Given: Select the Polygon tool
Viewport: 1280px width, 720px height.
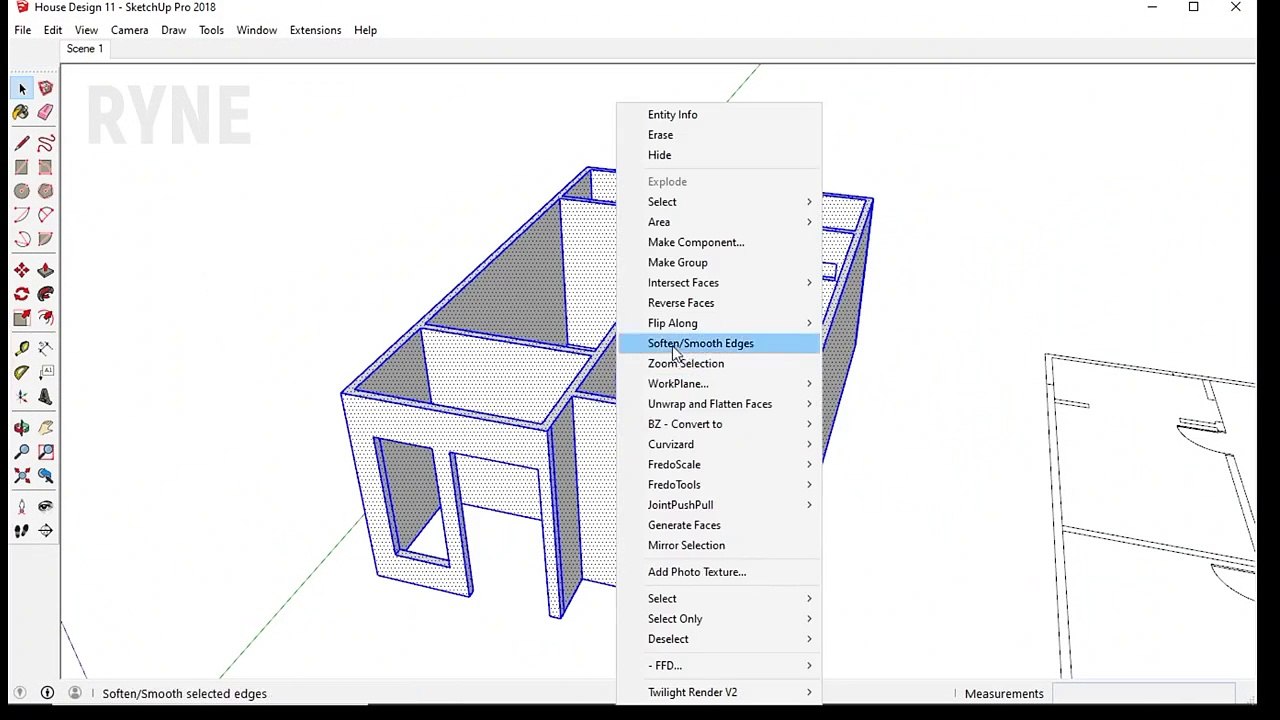Looking at the screenshot, I should [x=45, y=191].
